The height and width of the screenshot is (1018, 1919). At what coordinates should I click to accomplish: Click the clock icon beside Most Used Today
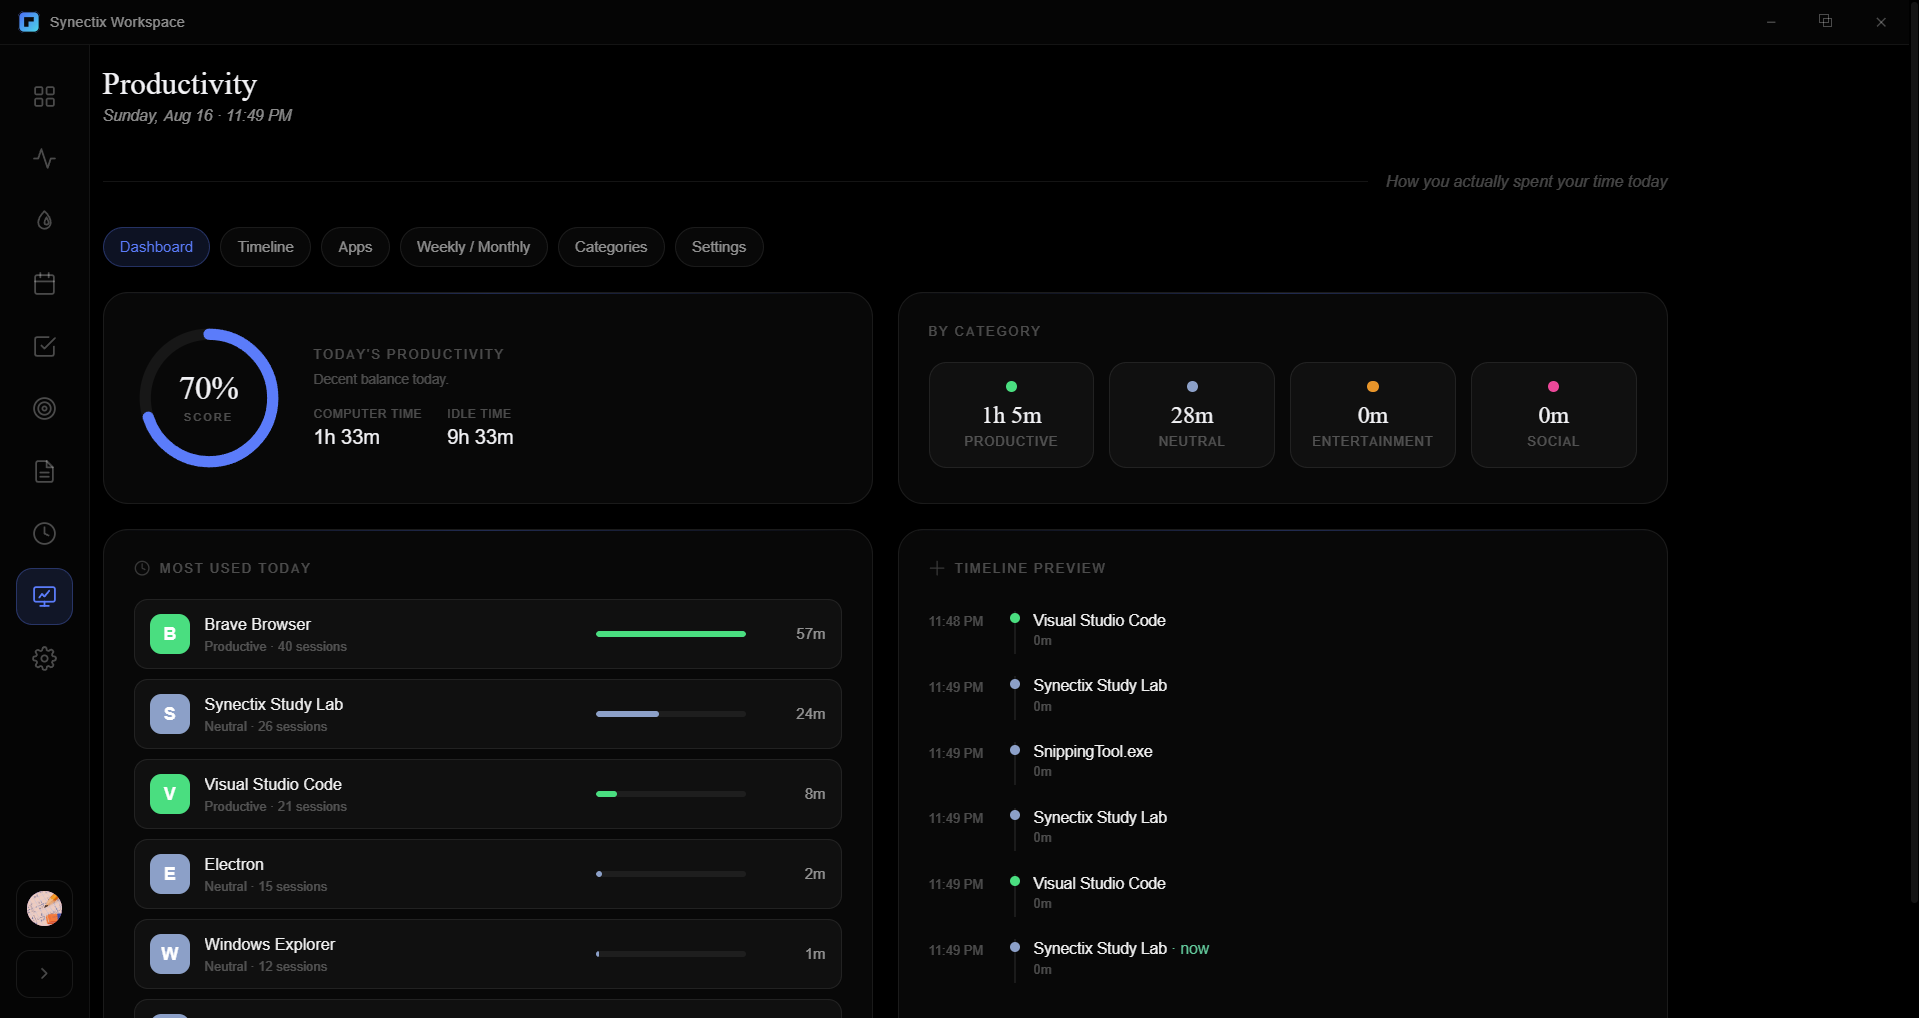click(142, 568)
